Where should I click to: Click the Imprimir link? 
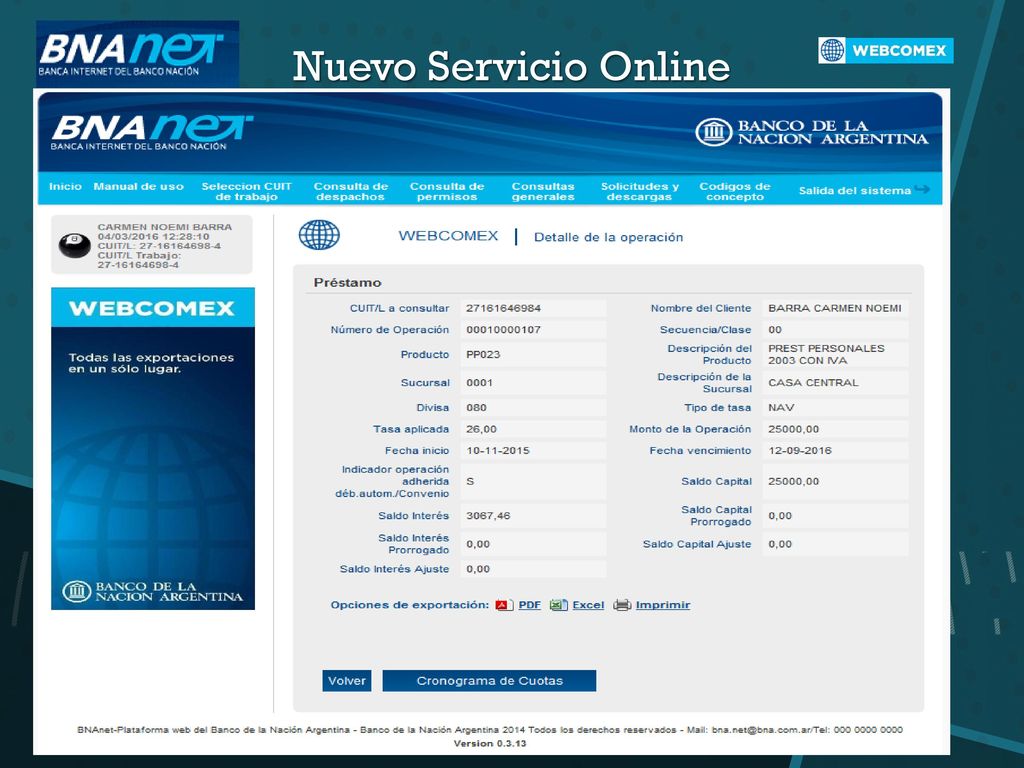(x=663, y=605)
